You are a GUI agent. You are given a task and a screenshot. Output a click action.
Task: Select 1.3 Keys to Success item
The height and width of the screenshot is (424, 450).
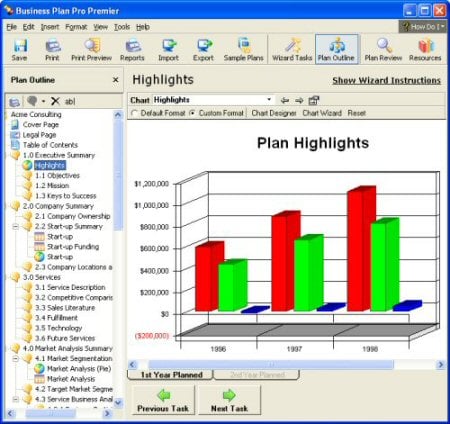(66, 196)
